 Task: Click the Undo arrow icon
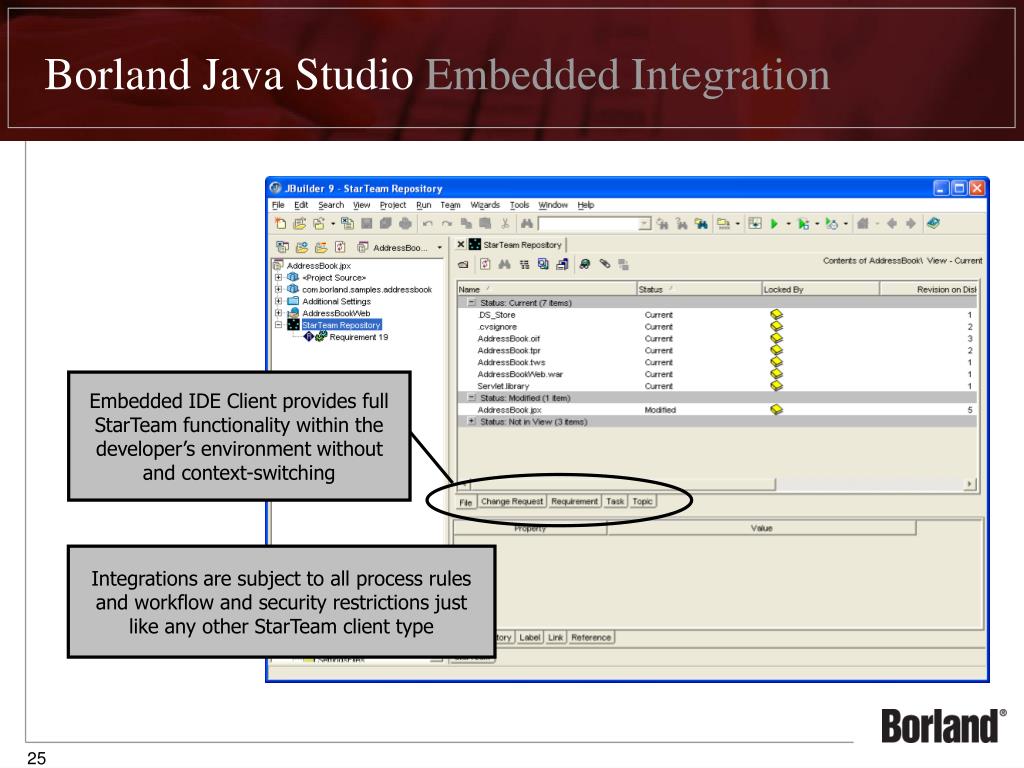click(x=428, y=224)
